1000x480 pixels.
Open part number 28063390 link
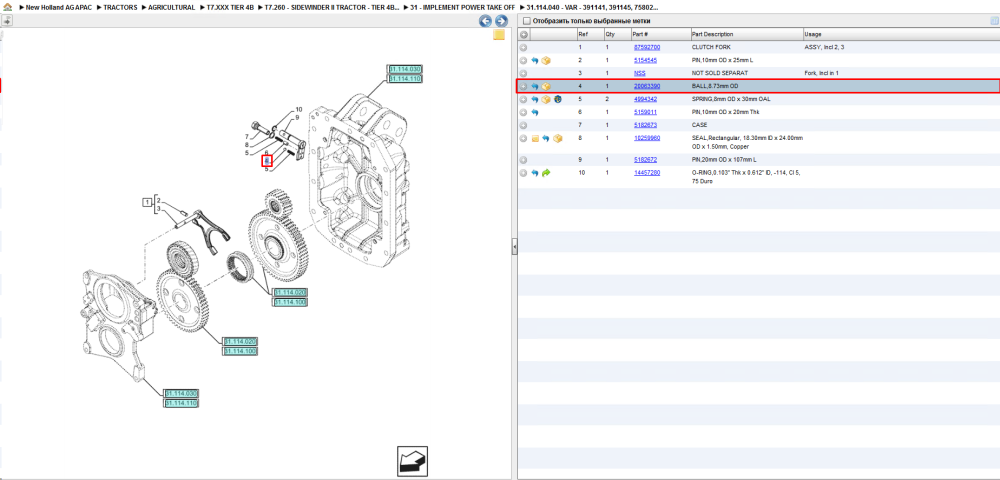click(647, 86)
